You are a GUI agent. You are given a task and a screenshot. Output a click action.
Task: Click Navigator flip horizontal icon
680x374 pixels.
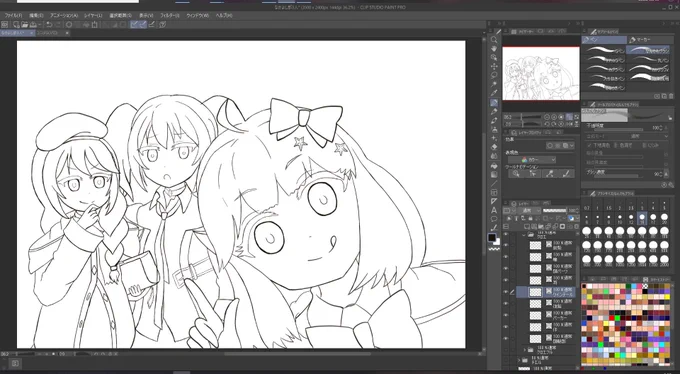569,124
